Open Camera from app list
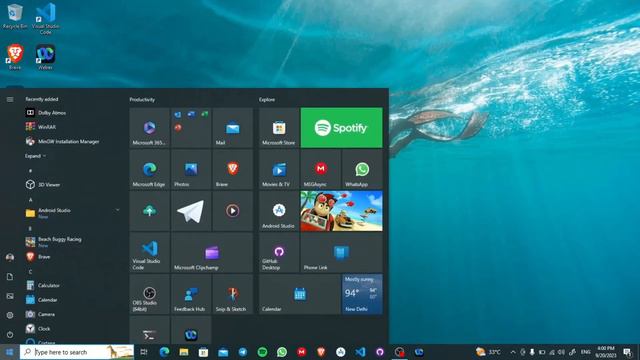This screenshot has height=360, width=640. tap(73, 314)
